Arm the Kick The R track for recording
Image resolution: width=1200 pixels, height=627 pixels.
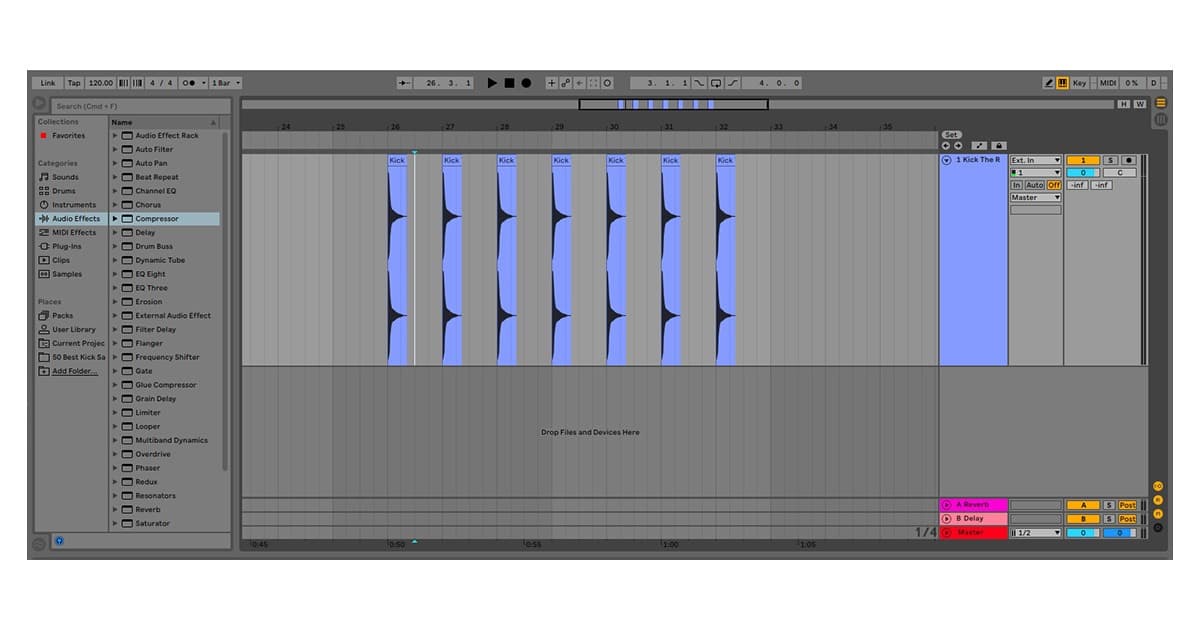[1127, 160]
